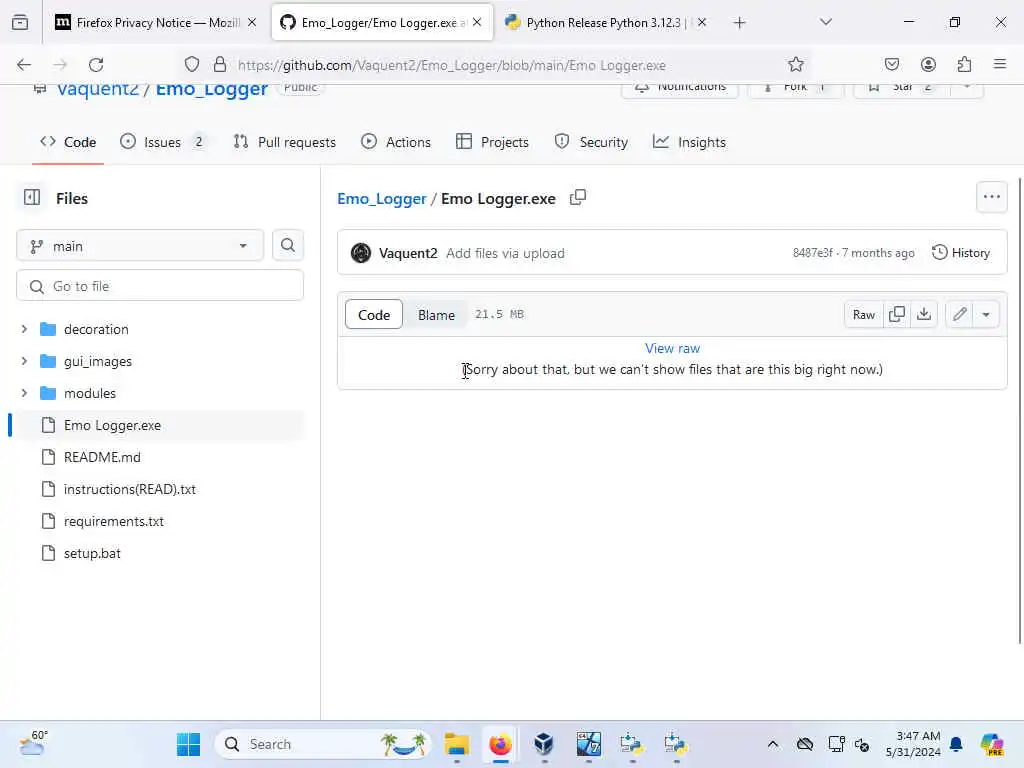Click the Vaquent2 avatar image

(x=360, y=253)
